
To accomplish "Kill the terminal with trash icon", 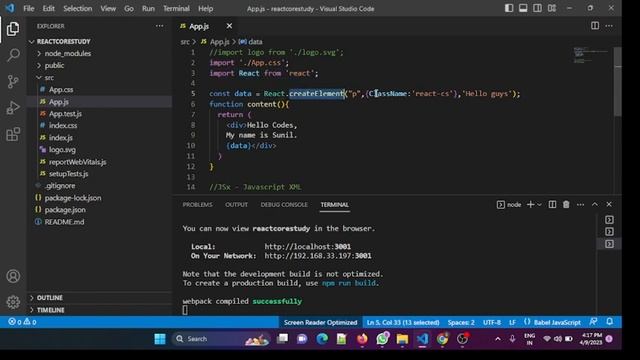I will [566, 204].
